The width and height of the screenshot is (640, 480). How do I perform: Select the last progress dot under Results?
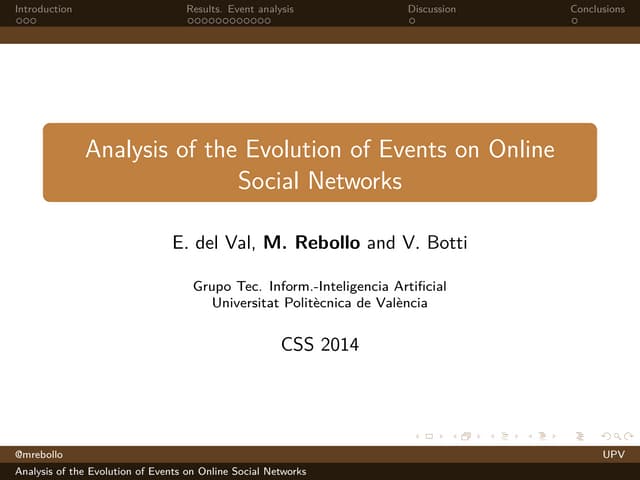pos(267,21)
